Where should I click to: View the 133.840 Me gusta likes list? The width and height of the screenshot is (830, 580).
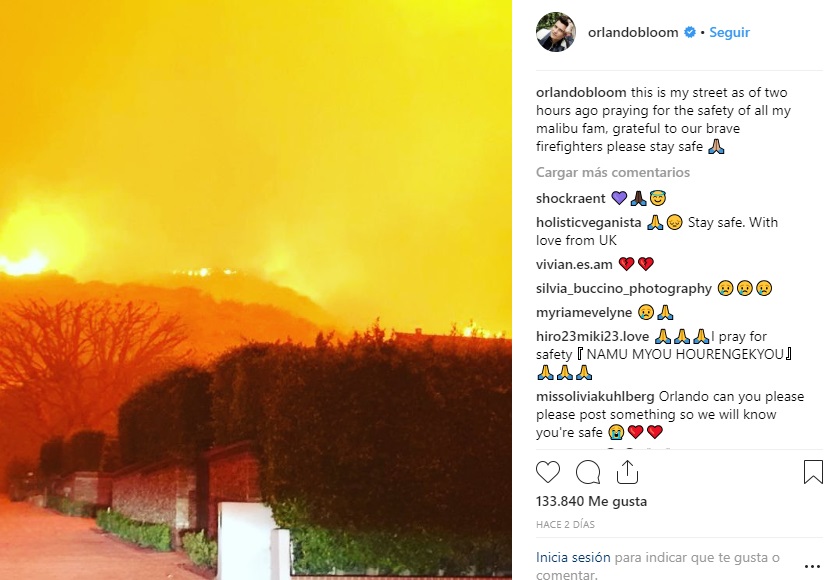591,501
